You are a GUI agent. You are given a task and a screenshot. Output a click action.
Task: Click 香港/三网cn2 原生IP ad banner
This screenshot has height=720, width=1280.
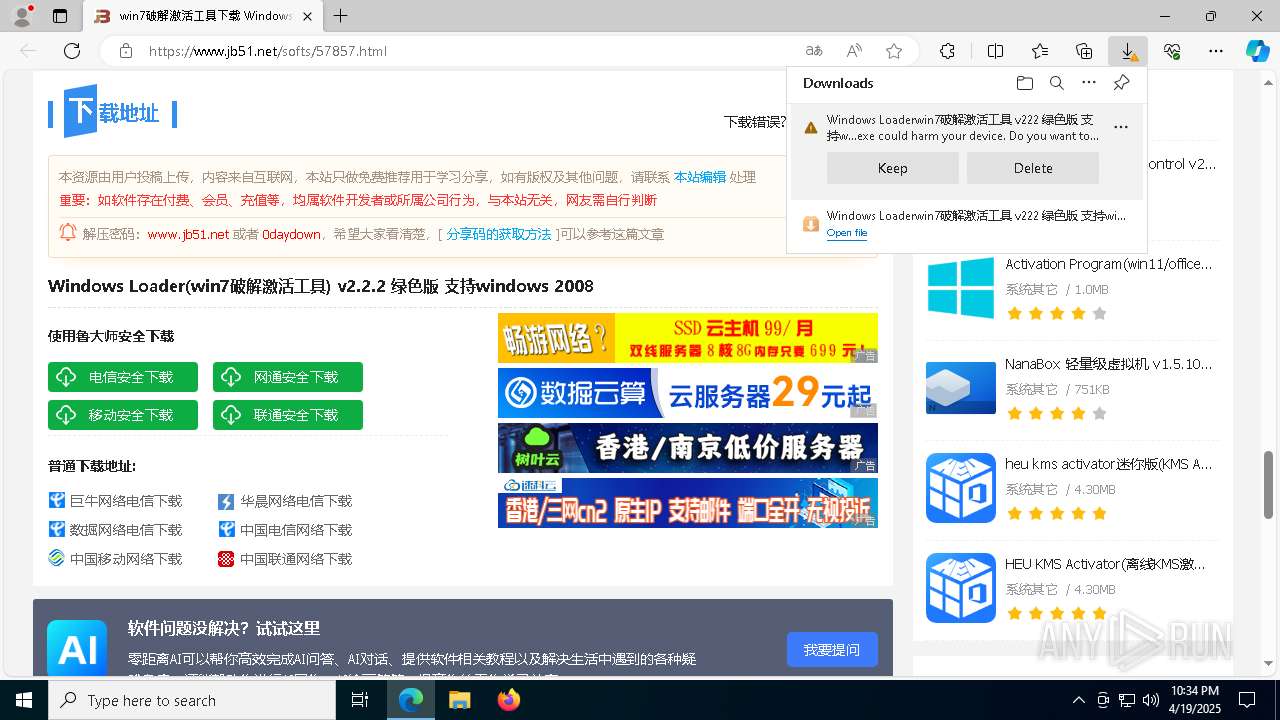coord(688,503)
